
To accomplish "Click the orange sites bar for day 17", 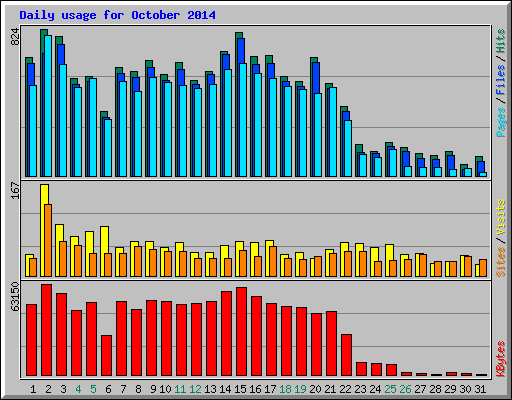I will point(273,261).
